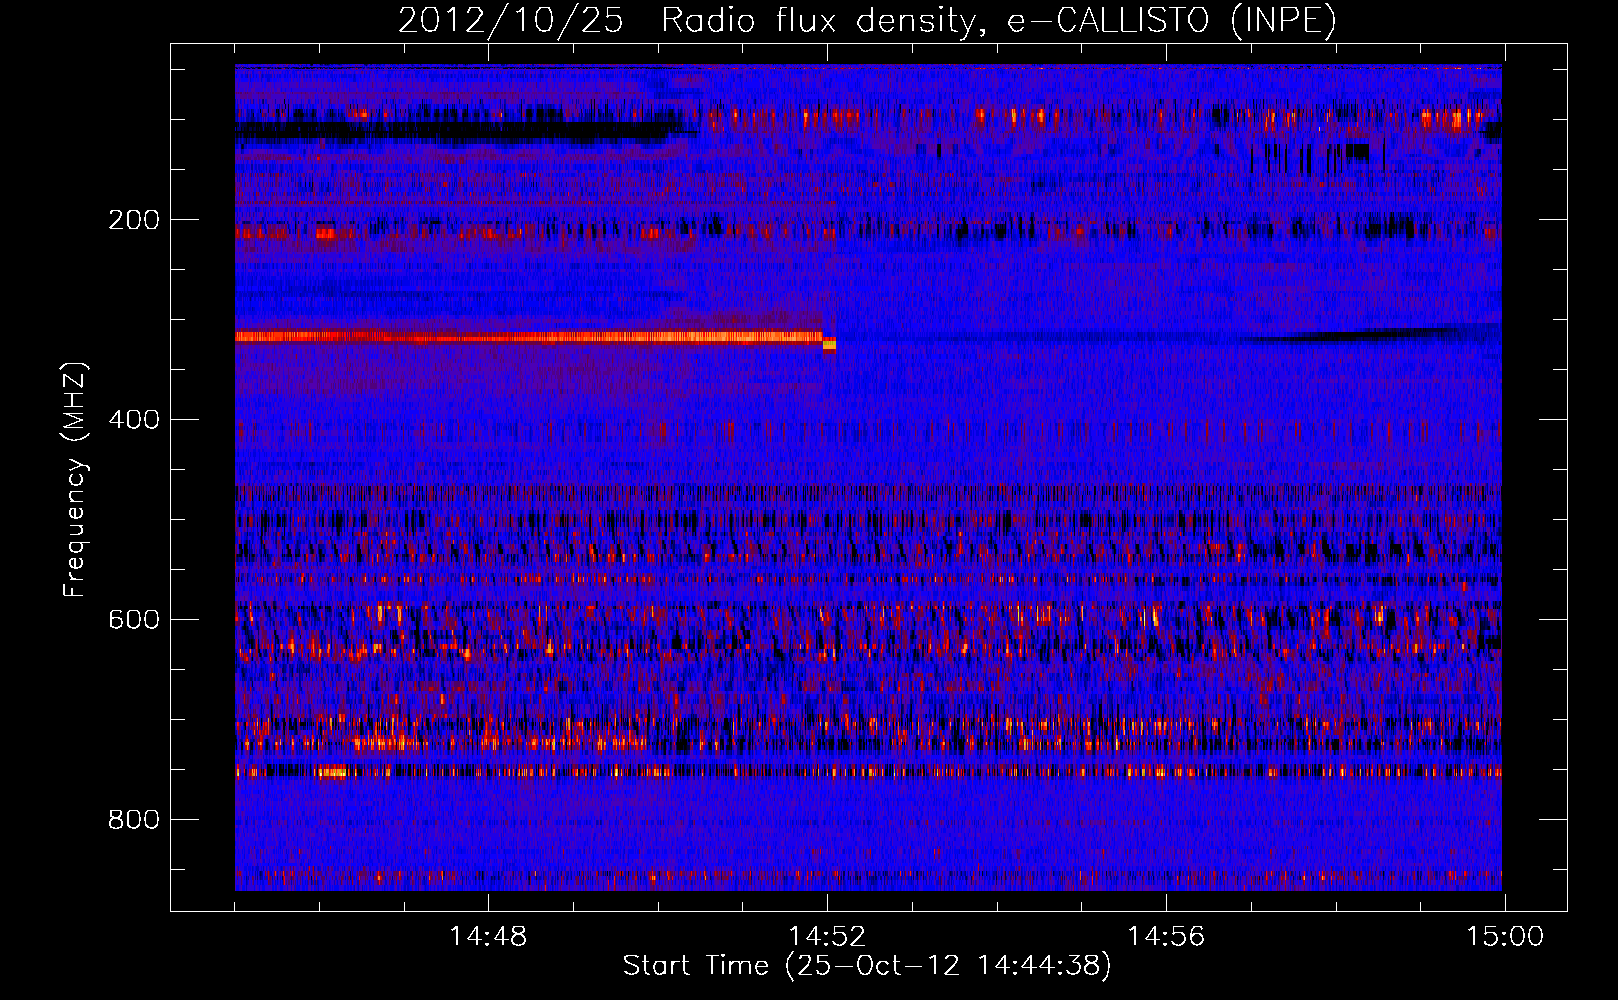Click the dark black band near 110 MHz at the left
Image resolution: width=1618 pixels, height=1000 pixels.
click(x=460, y=131)
